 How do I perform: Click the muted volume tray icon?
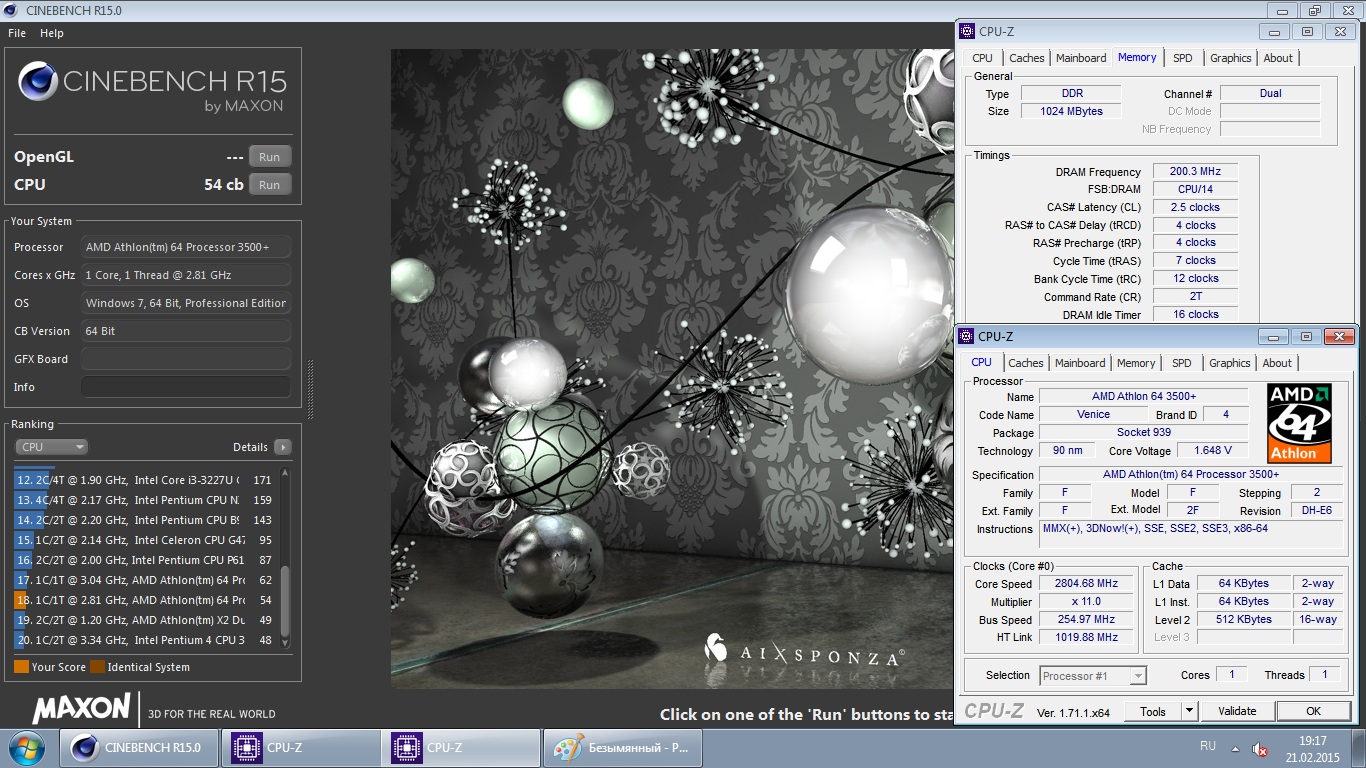click(1261, 749)
